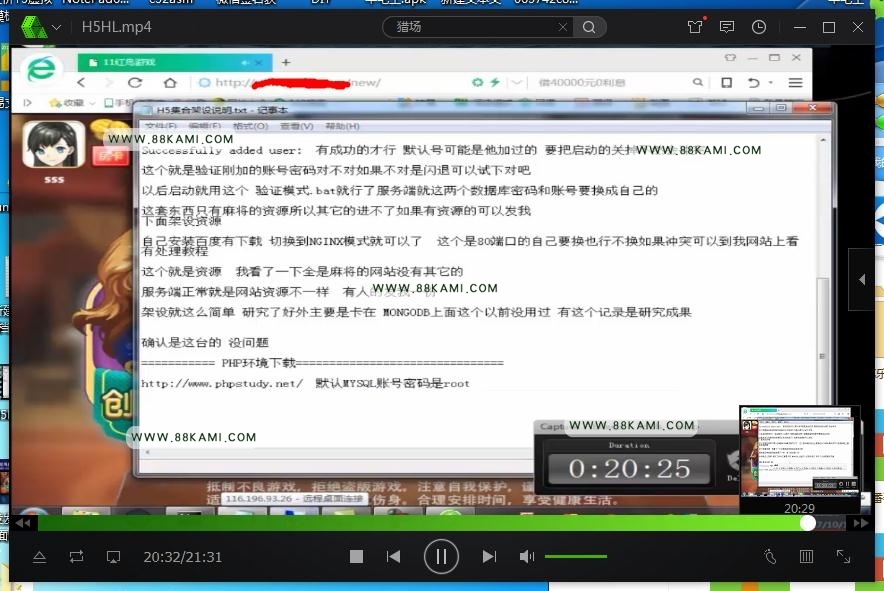This screenshot has height=591, width=884.
Task: Click the fast-forward double-arrow beside progress bar
Action: 860,523
